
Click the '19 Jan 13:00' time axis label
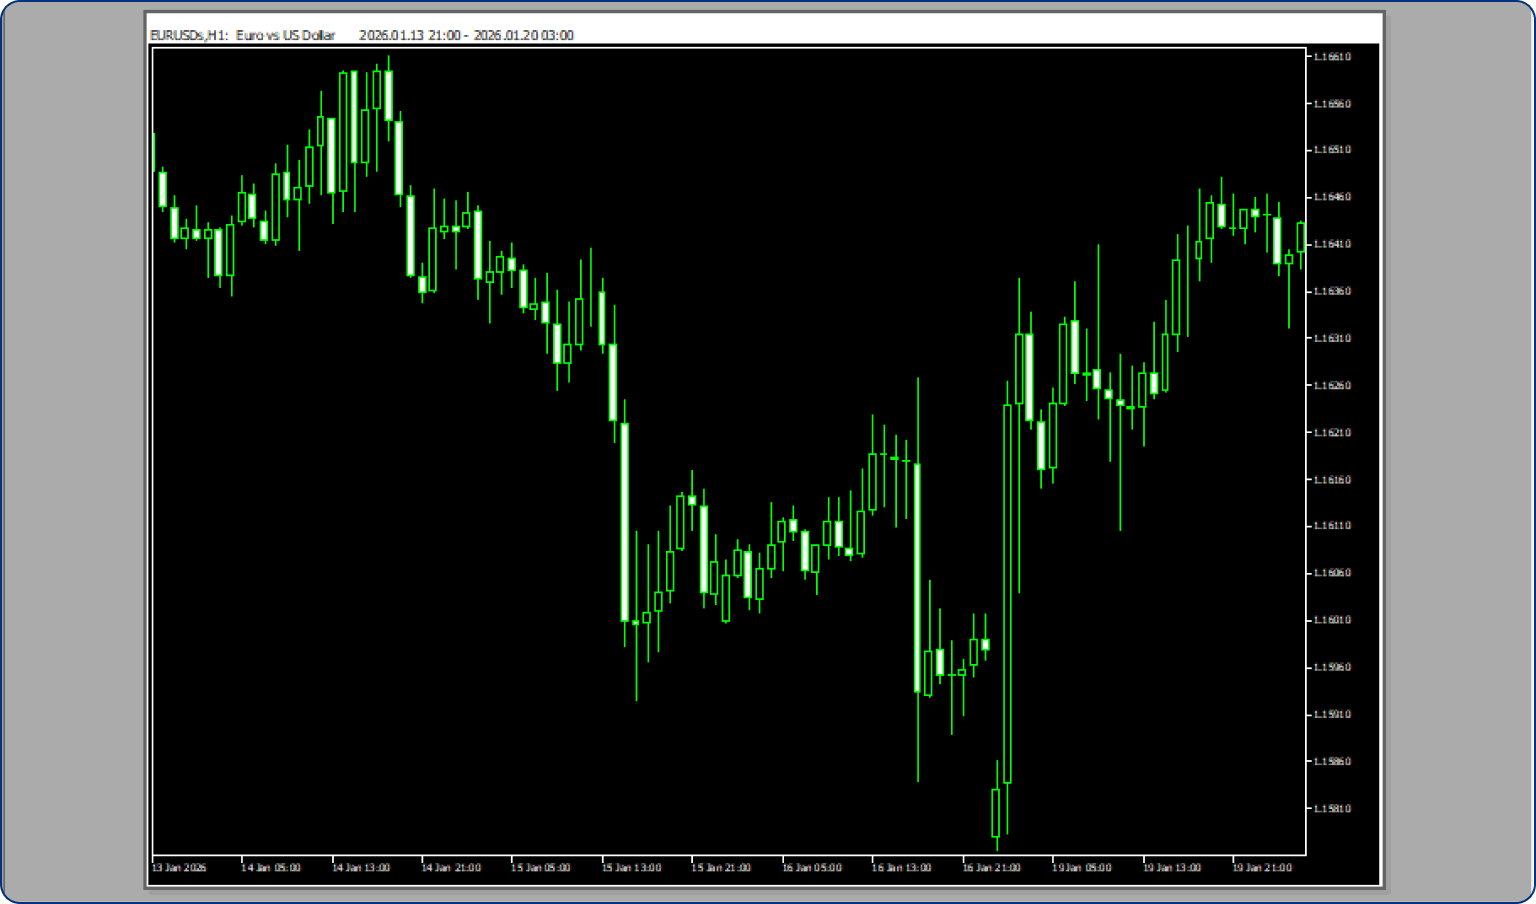click(x=1171, y=868)
